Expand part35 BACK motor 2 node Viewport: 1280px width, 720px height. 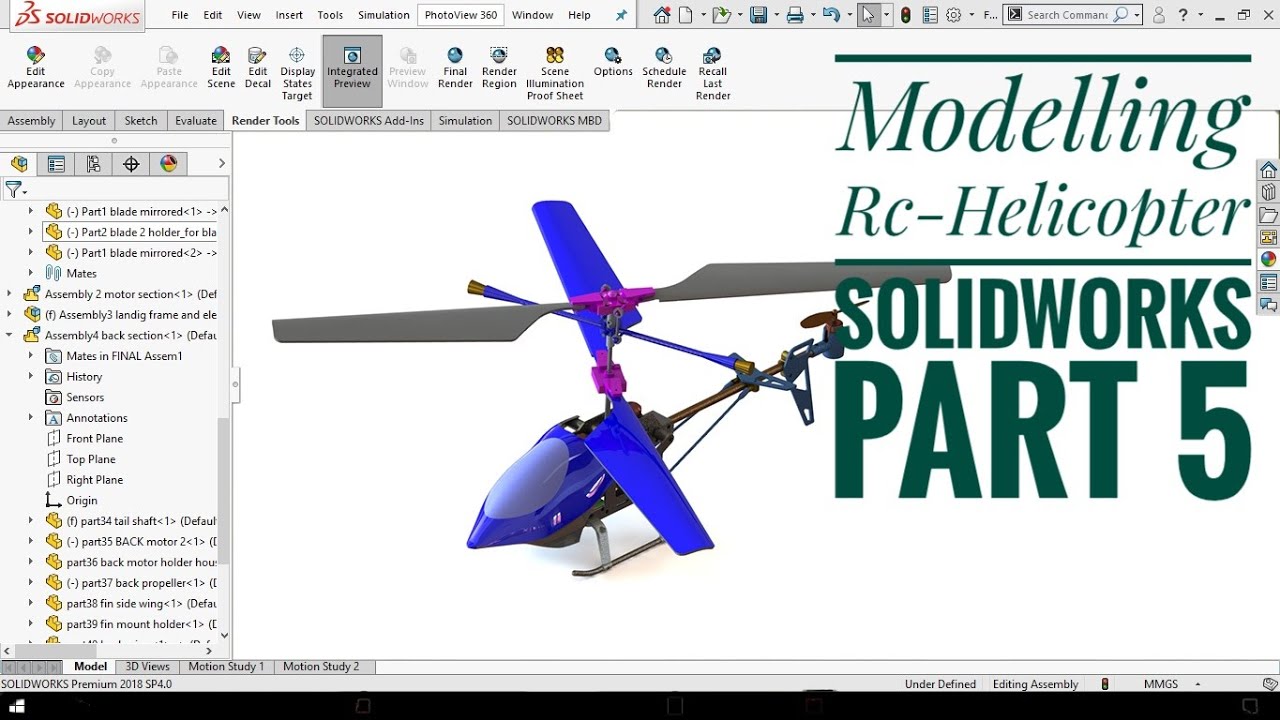[31, 541]
